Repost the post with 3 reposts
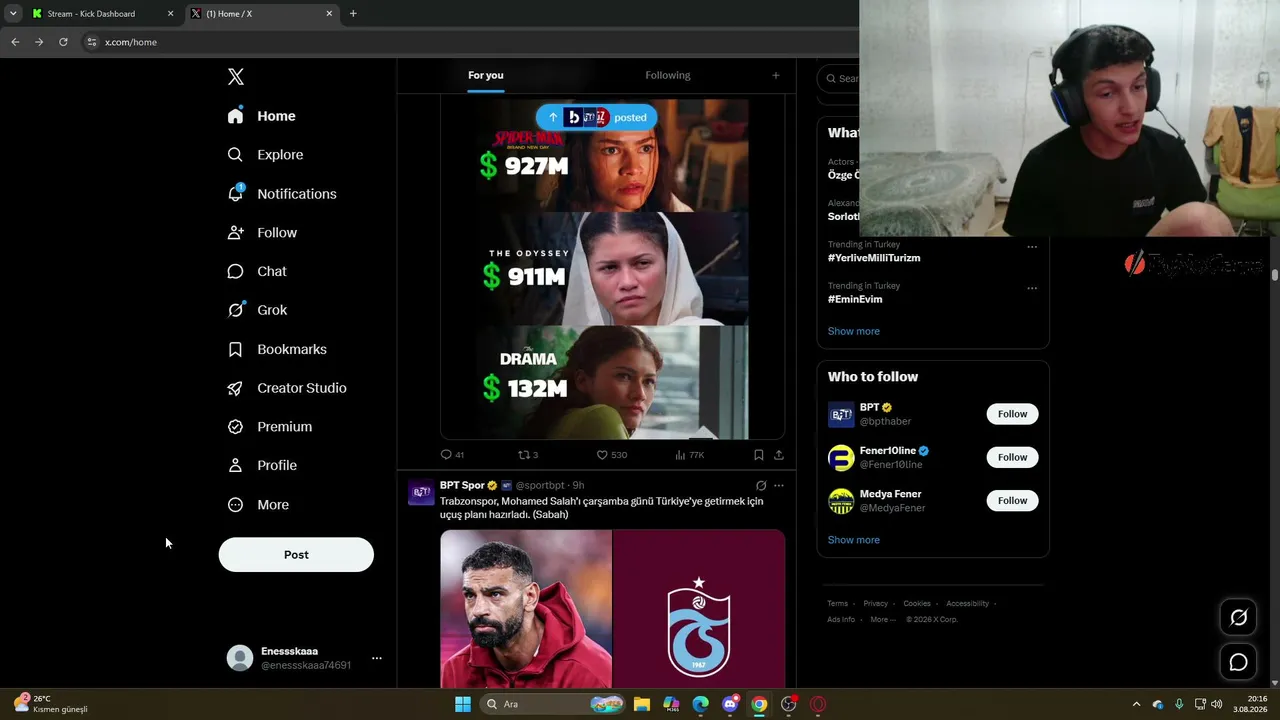The image size is (1280, 720). tap(528, 455)
